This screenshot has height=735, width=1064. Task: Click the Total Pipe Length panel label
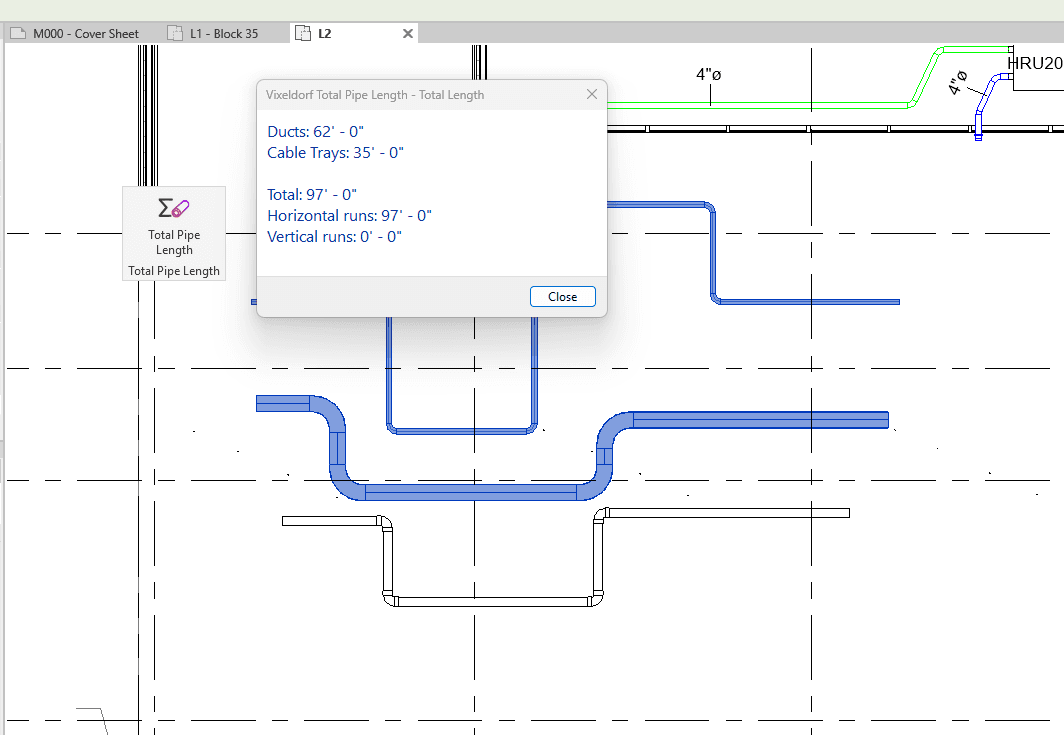[174, 271]
